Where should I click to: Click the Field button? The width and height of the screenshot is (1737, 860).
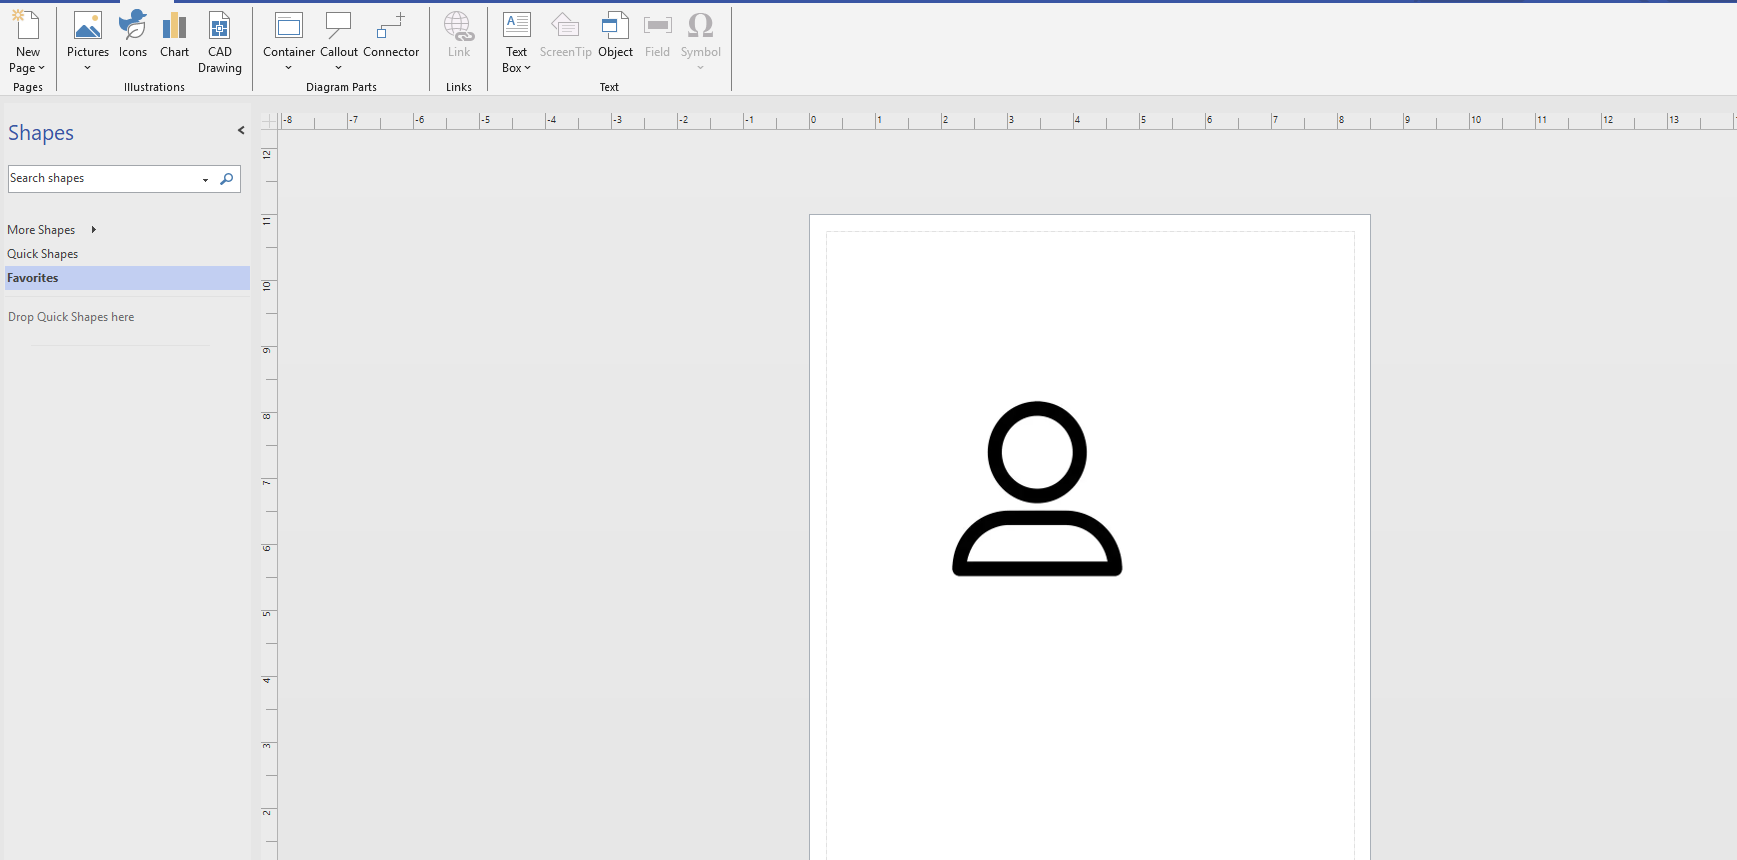(x=658, y=35)
